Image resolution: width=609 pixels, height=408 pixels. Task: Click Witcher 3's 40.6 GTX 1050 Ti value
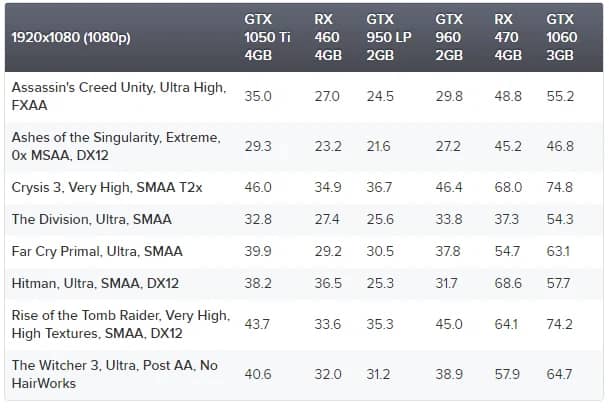click(x=258, y=374)
